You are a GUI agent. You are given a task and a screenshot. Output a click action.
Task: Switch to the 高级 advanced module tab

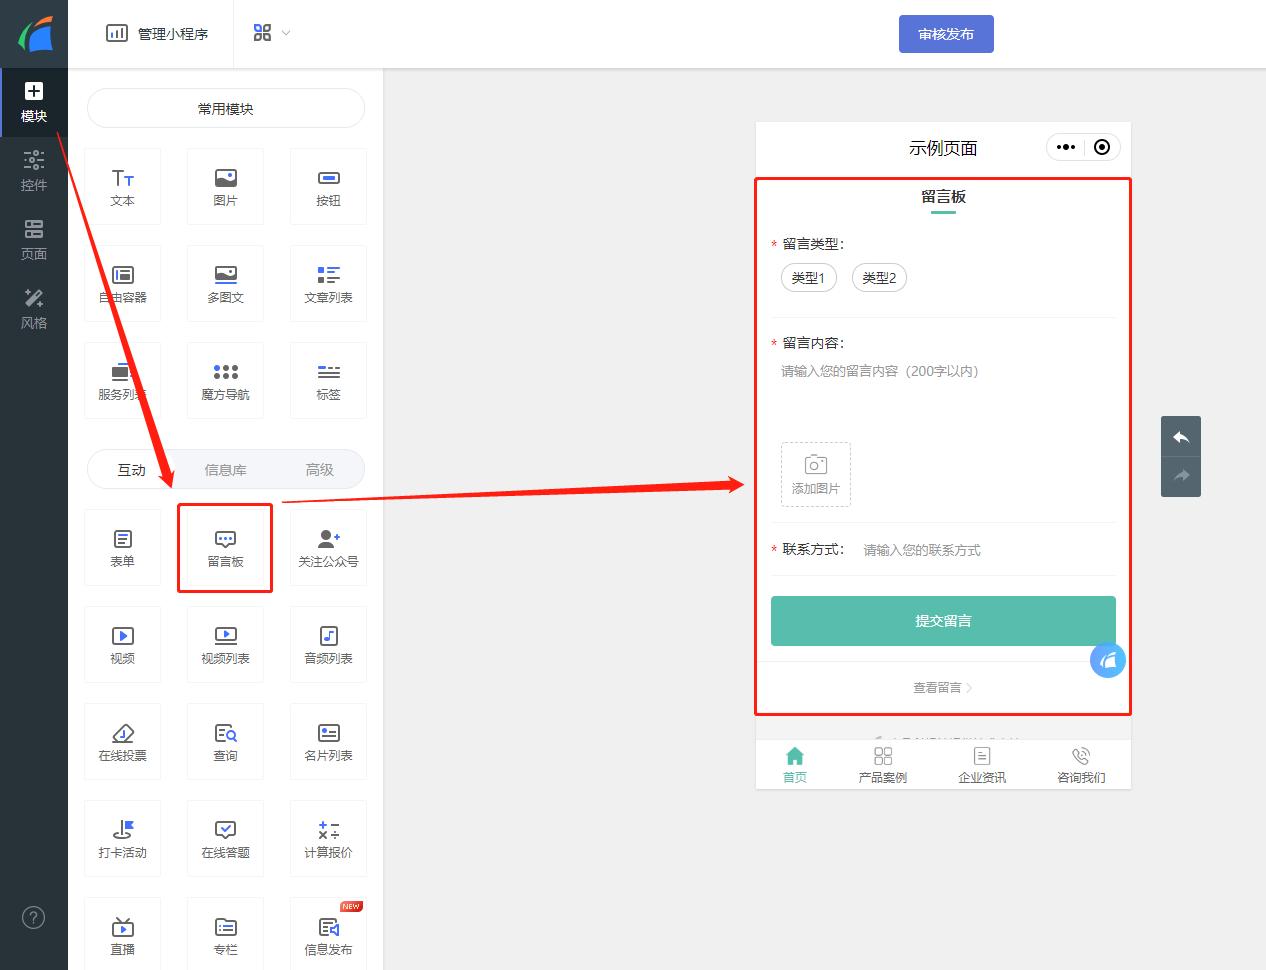pyautogui.click(x=320, y=468)
